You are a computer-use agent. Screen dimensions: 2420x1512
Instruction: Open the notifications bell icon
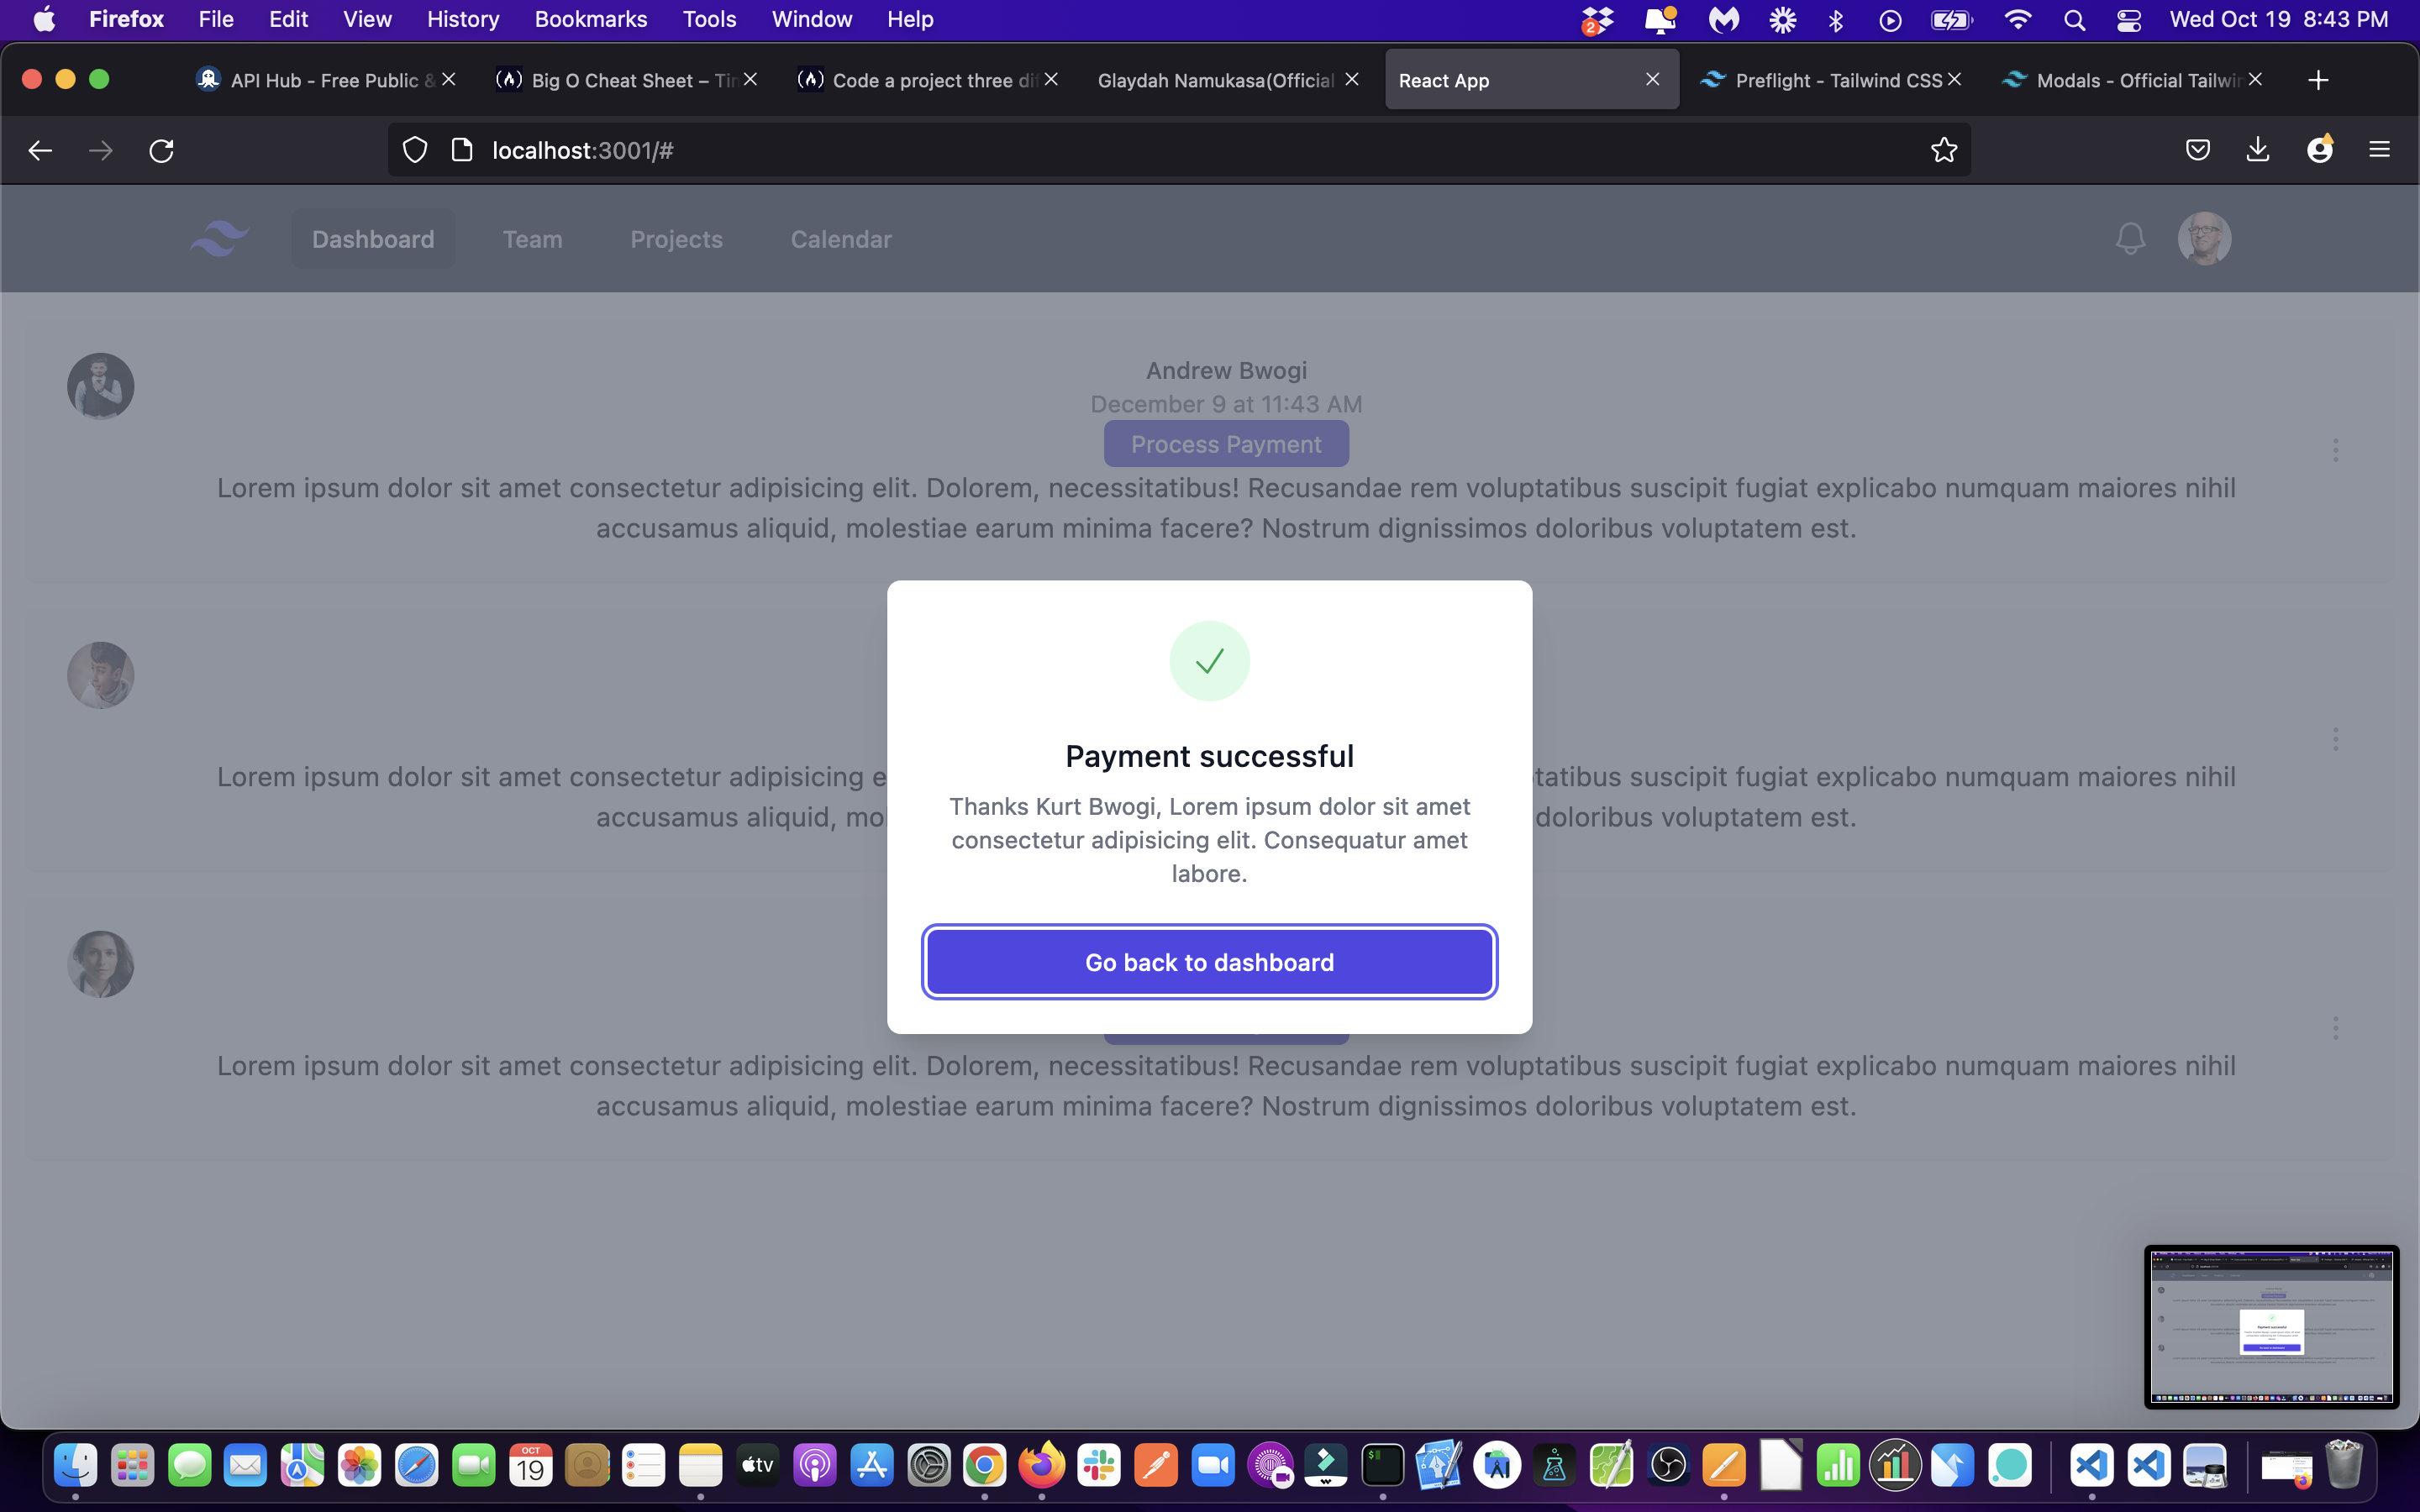click(2130, 239)
